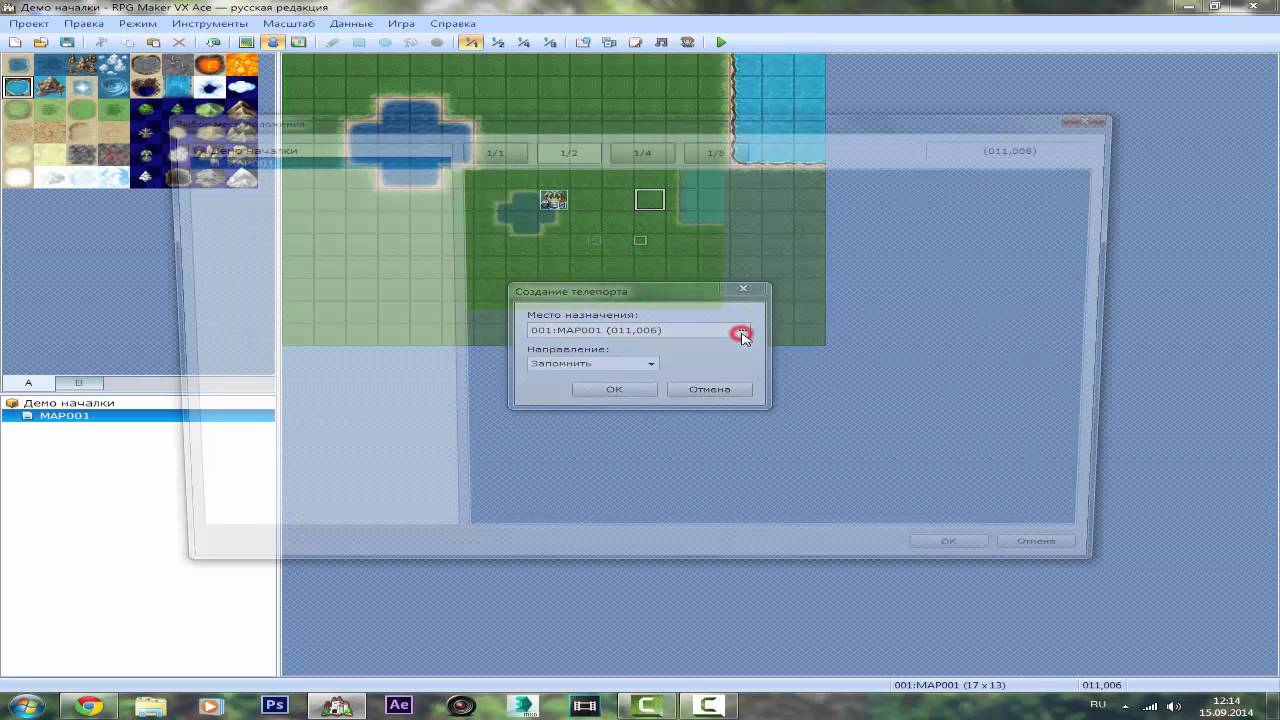Open the Resource Manager icon
The height and width of the screenshot is (720, 1280).
tap(609, 42)
